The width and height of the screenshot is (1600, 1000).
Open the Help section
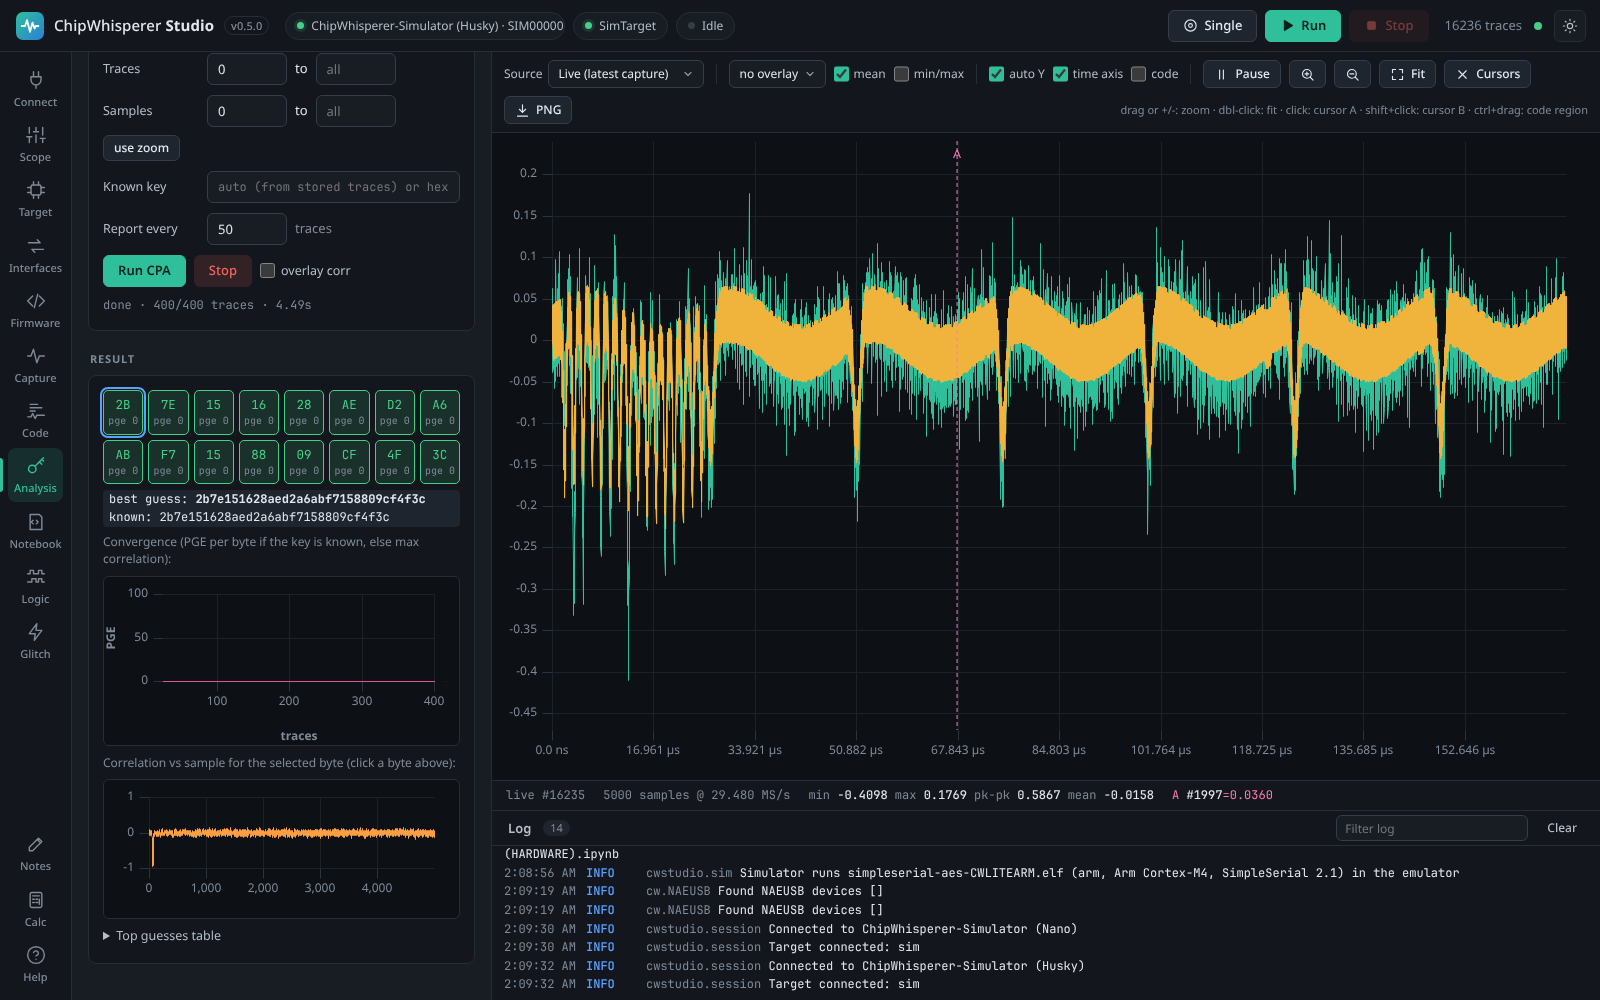click(35, 964)
